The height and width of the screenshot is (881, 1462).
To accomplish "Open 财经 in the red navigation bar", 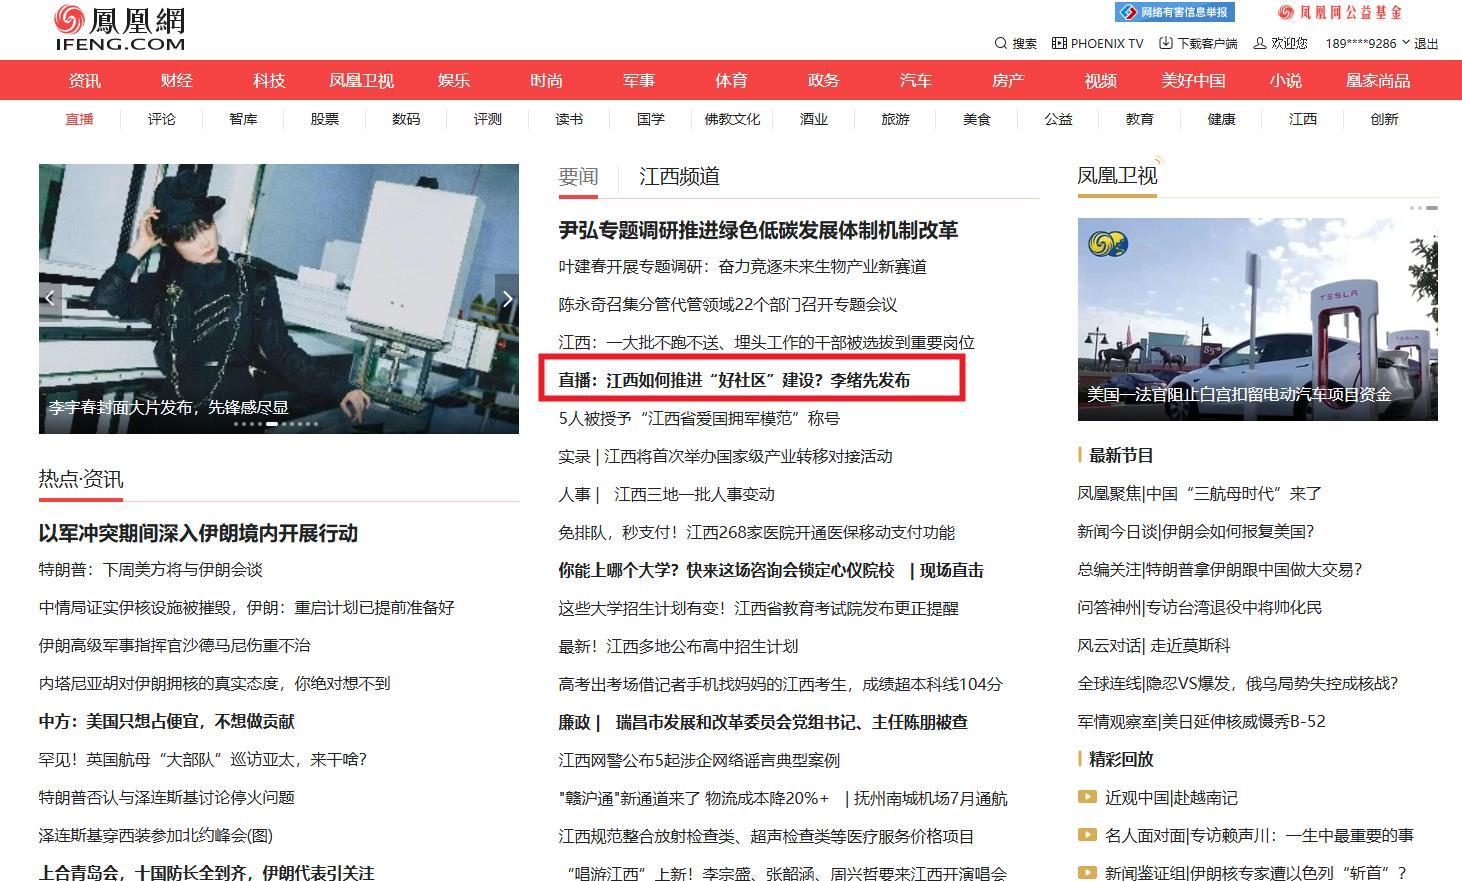I will (177, 80).
